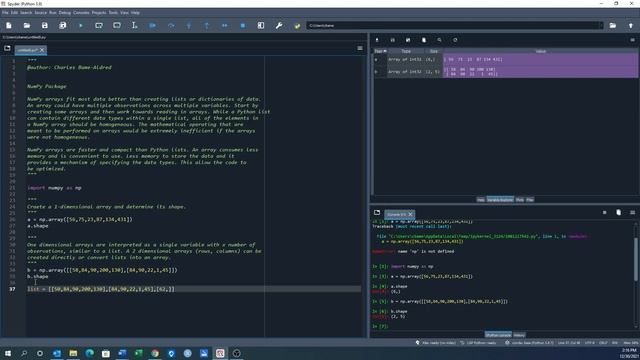Open the Edit menu

coord(14,13)
